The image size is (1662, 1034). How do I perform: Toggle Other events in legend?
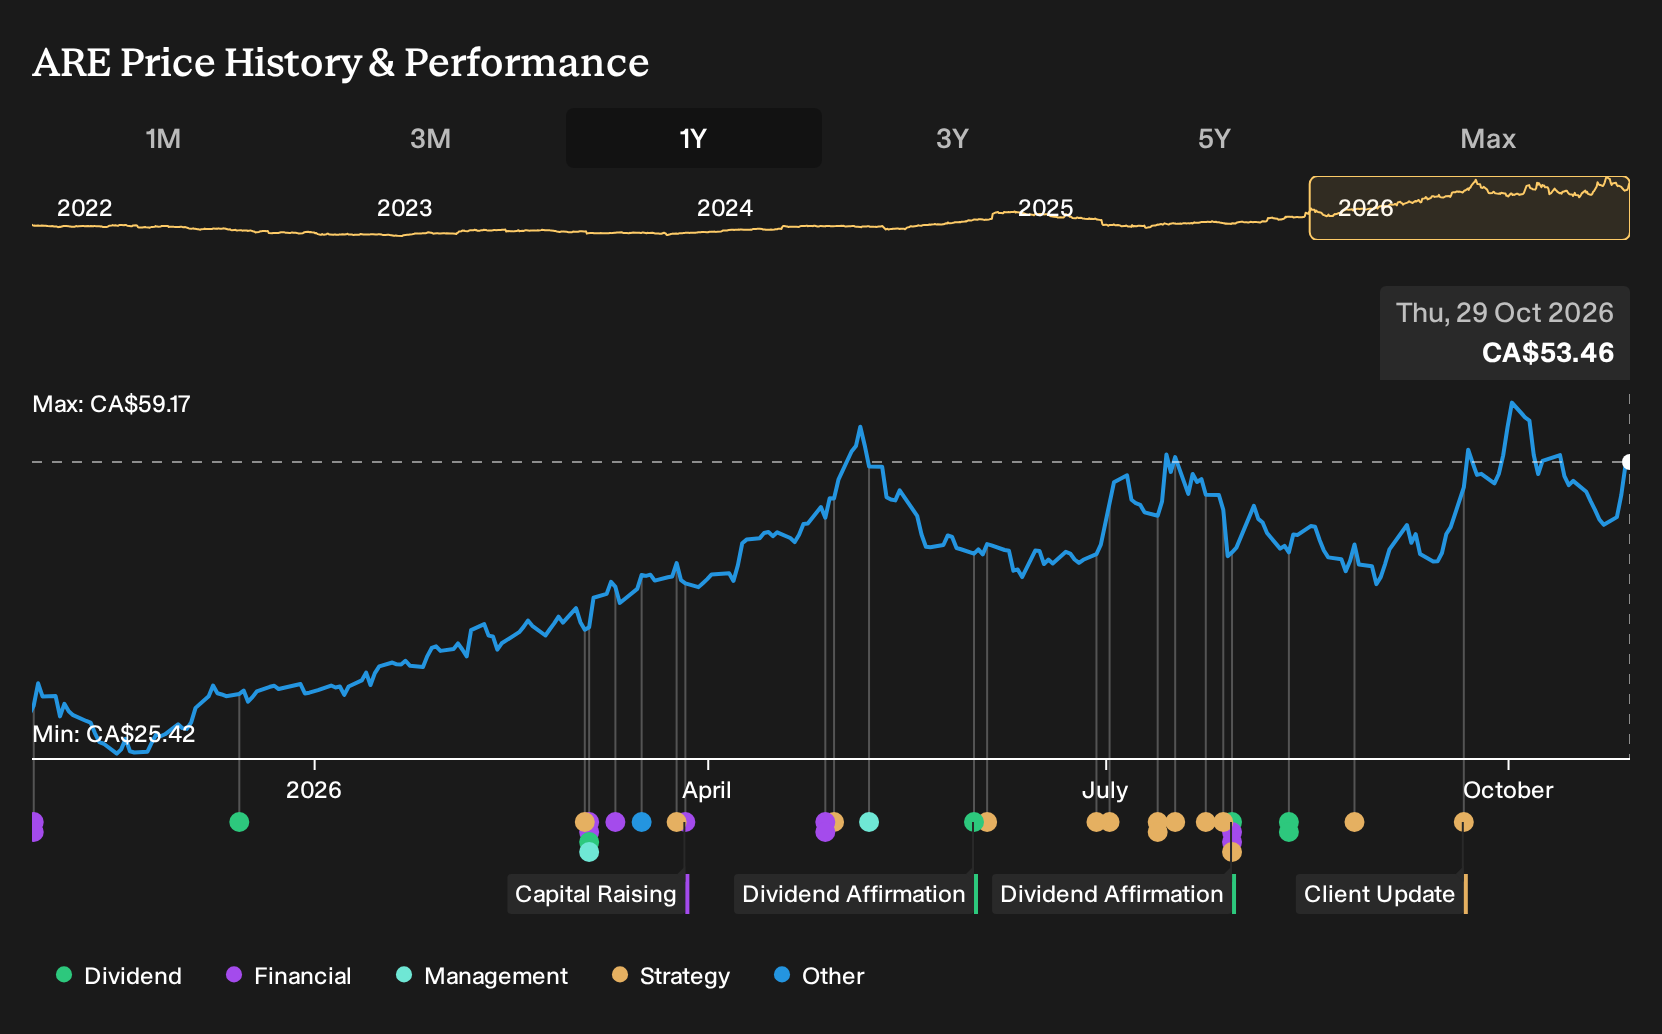tap(819, 976)
